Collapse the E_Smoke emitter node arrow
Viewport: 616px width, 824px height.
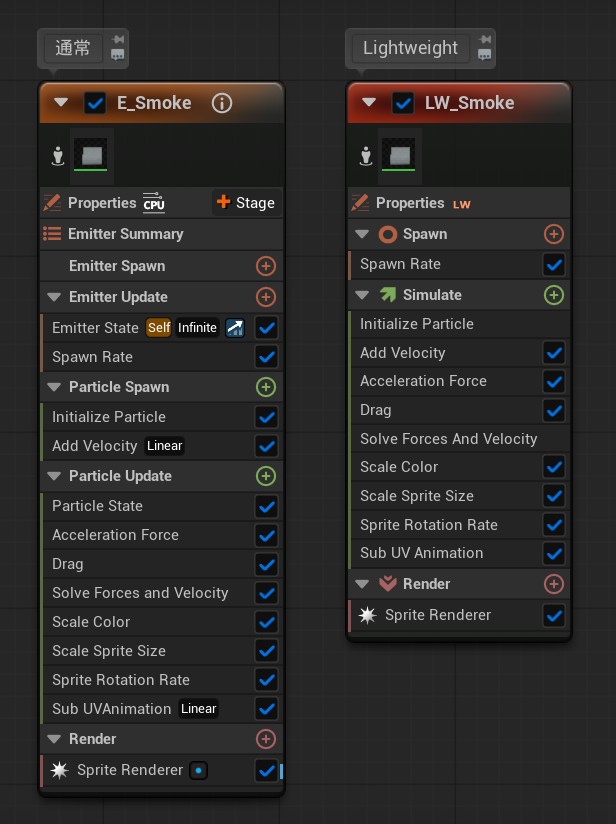pos(62,103)
